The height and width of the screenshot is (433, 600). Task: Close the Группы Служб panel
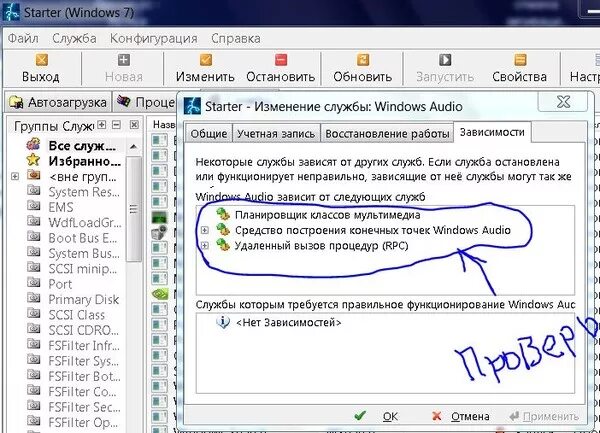(134, 125)
